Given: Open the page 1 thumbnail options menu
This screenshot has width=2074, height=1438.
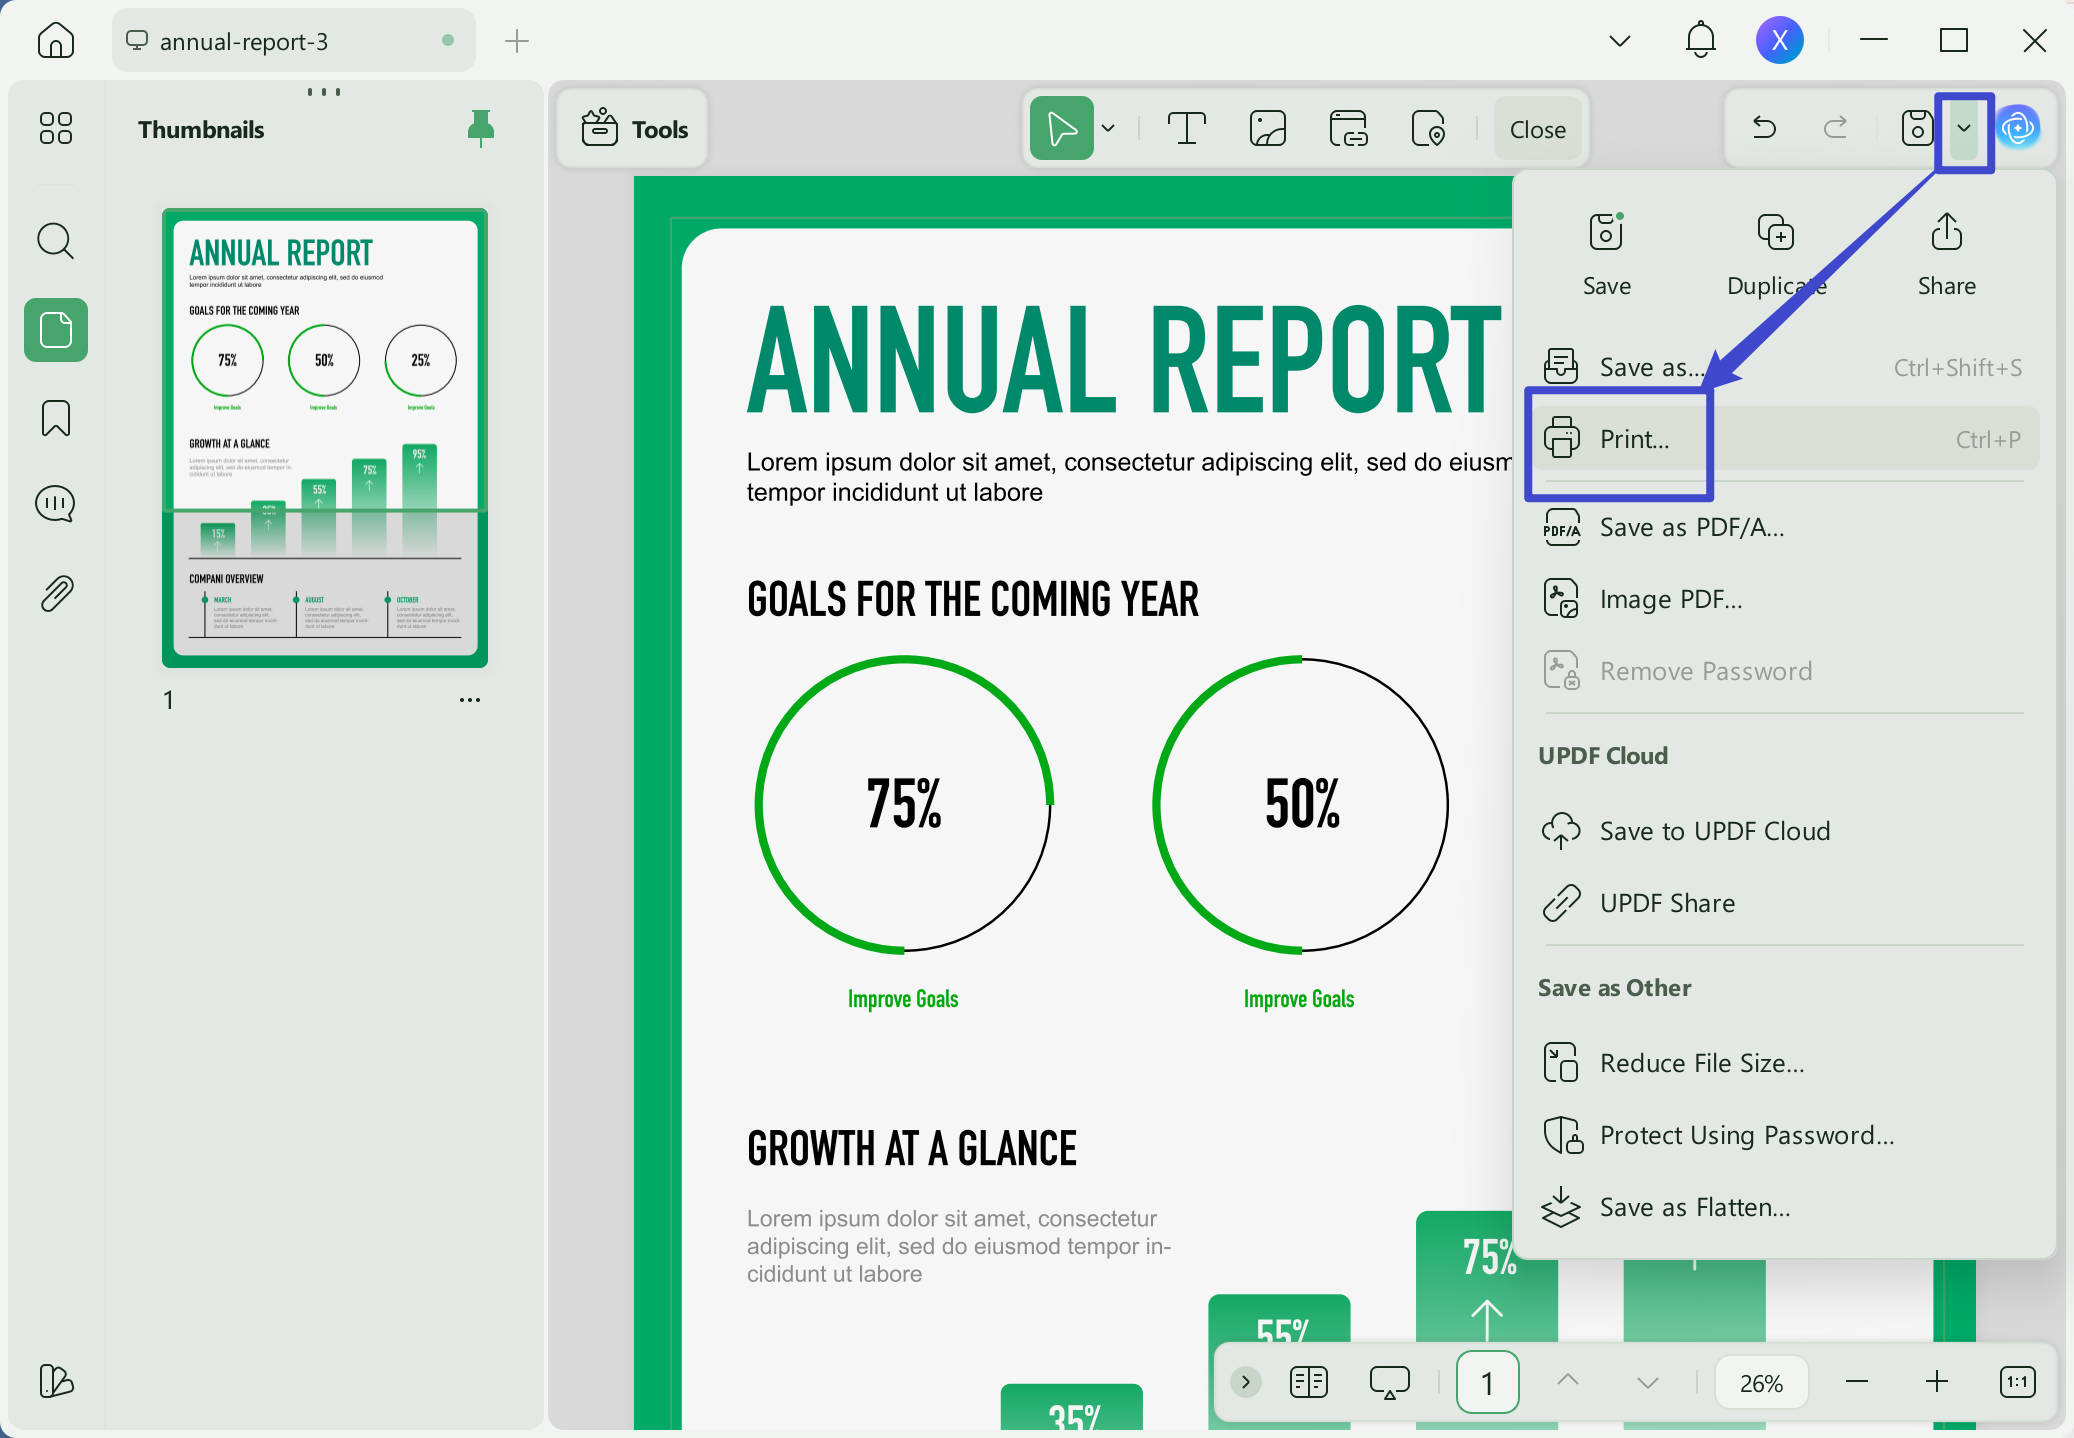Looking at the screenshot, I should [470, 700].
